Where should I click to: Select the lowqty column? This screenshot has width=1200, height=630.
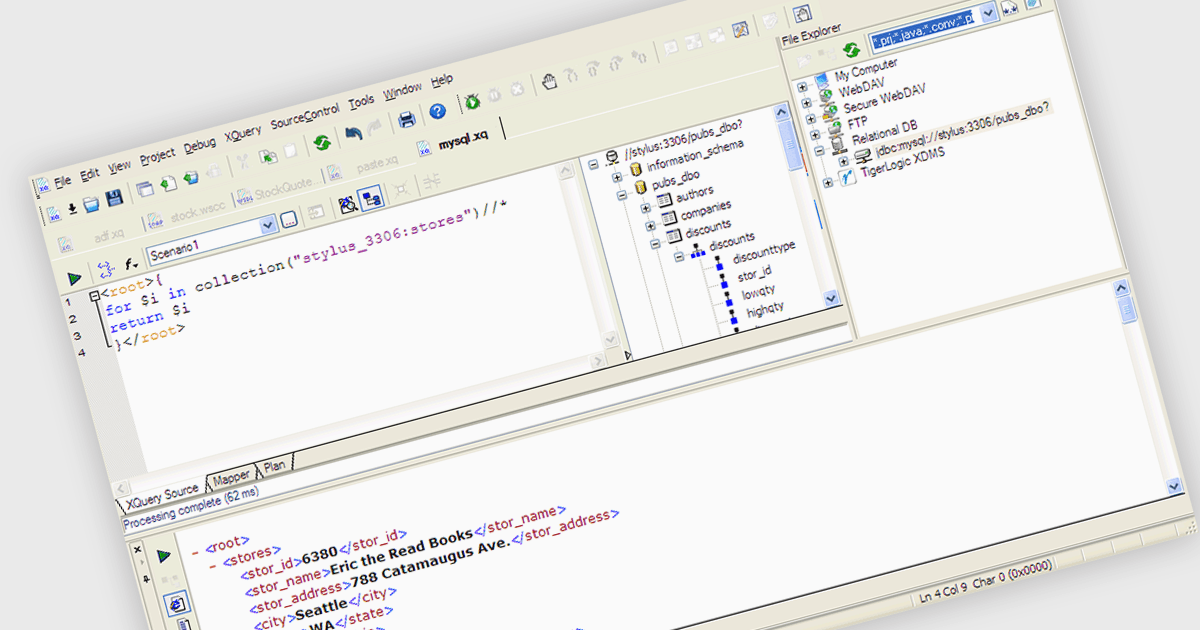coord(758,292)
